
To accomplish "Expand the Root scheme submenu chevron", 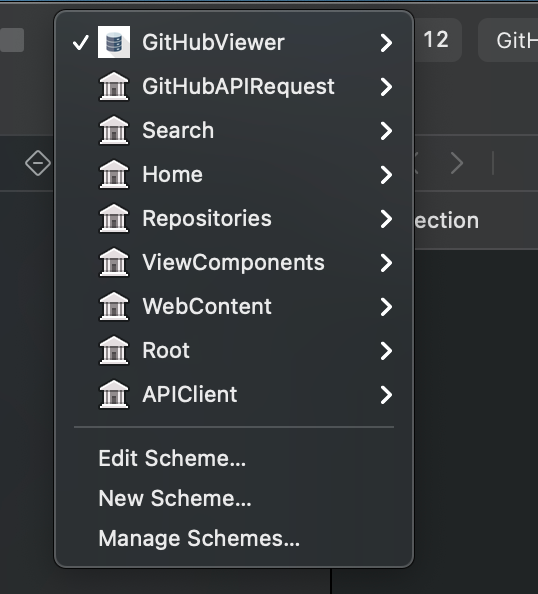I will [x=386, y=351].
